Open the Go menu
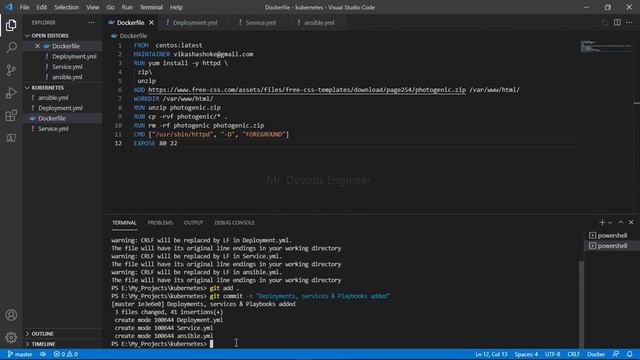640x360 pixels. [111, 7]
